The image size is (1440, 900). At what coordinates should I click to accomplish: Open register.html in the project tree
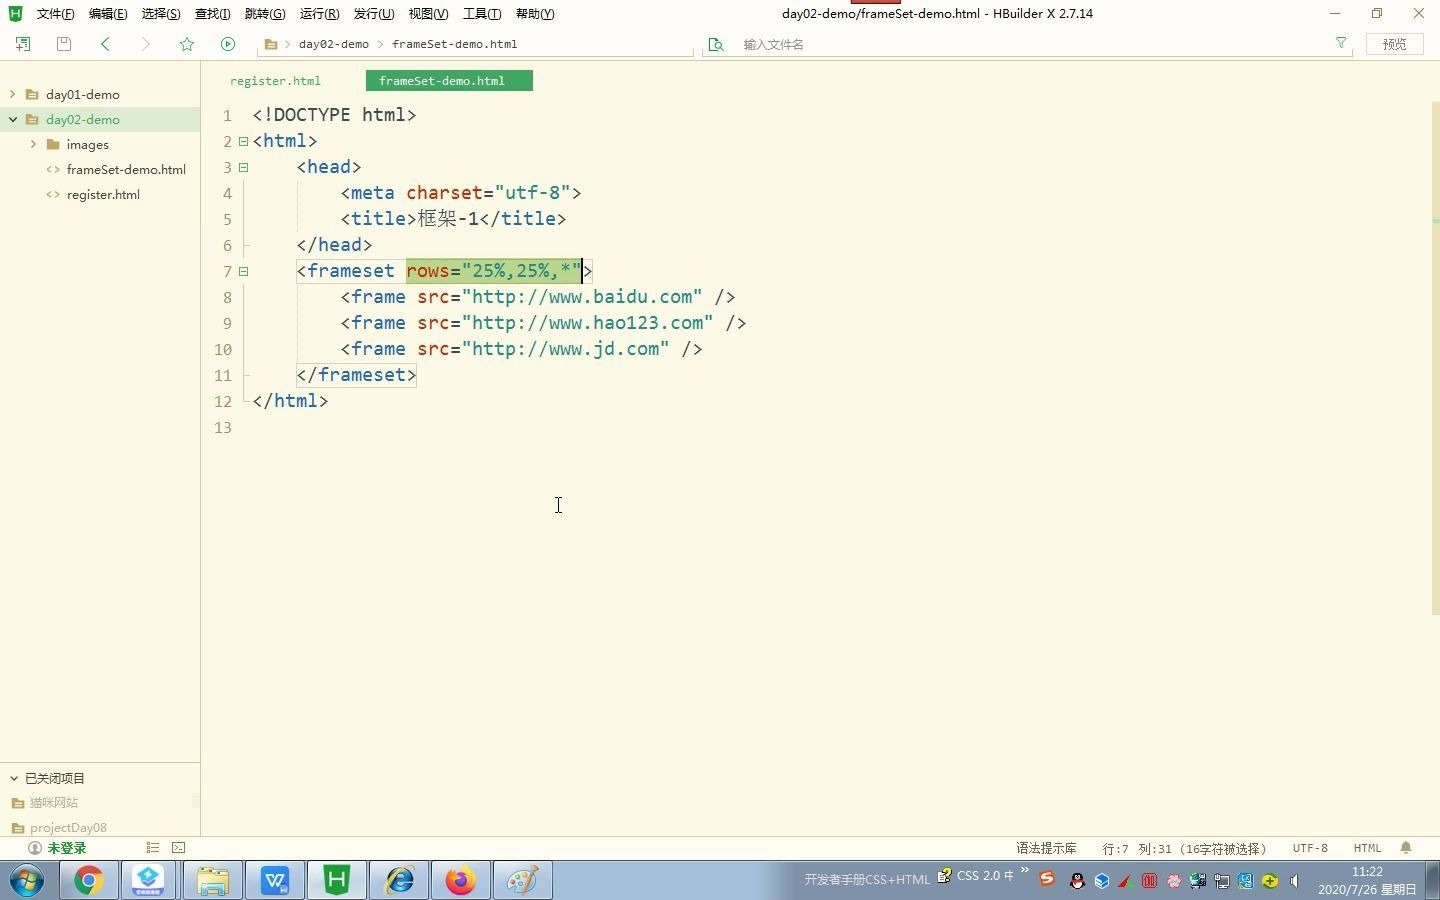tap(103, 194)
